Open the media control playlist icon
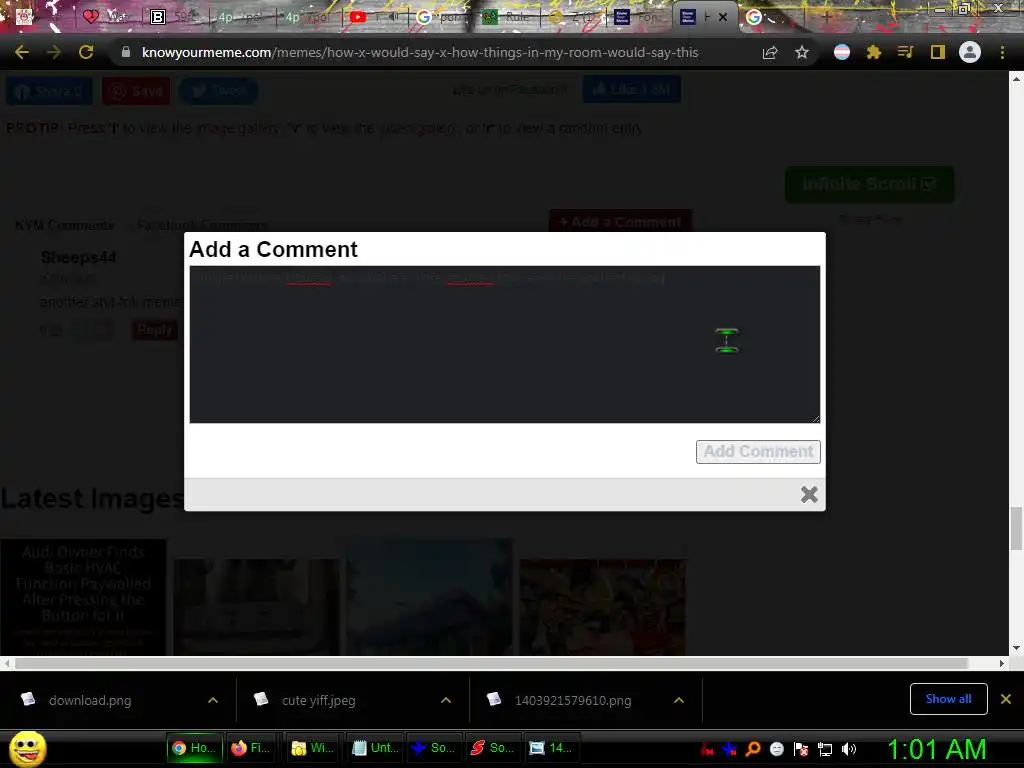Image resolution: width=1024 pixels, height=768 pixels. coord(905,52)
